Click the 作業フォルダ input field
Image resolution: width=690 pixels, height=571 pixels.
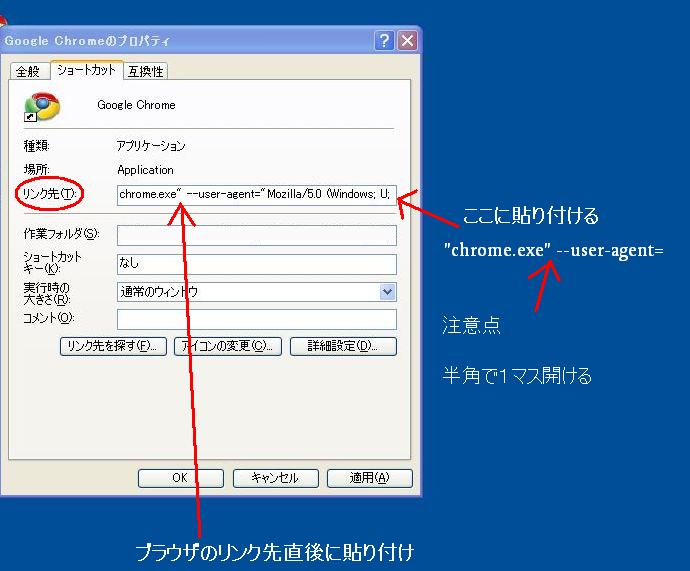[257, 235]
